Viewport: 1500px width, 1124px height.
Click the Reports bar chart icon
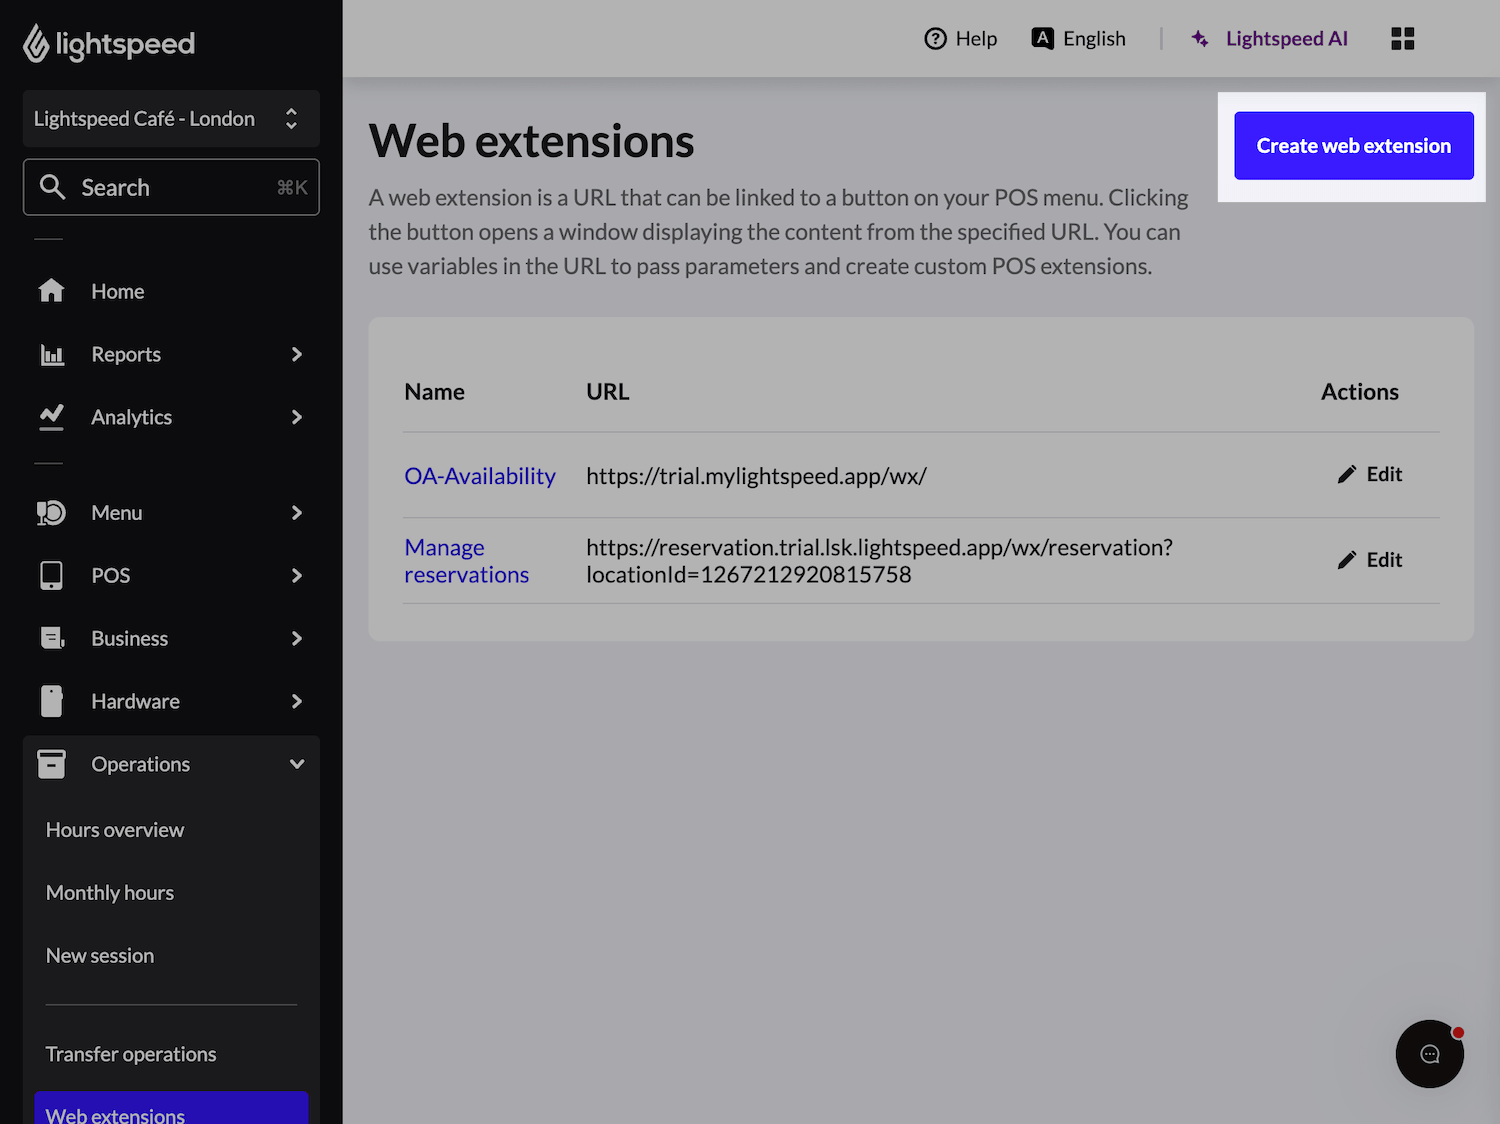[52, 354]
